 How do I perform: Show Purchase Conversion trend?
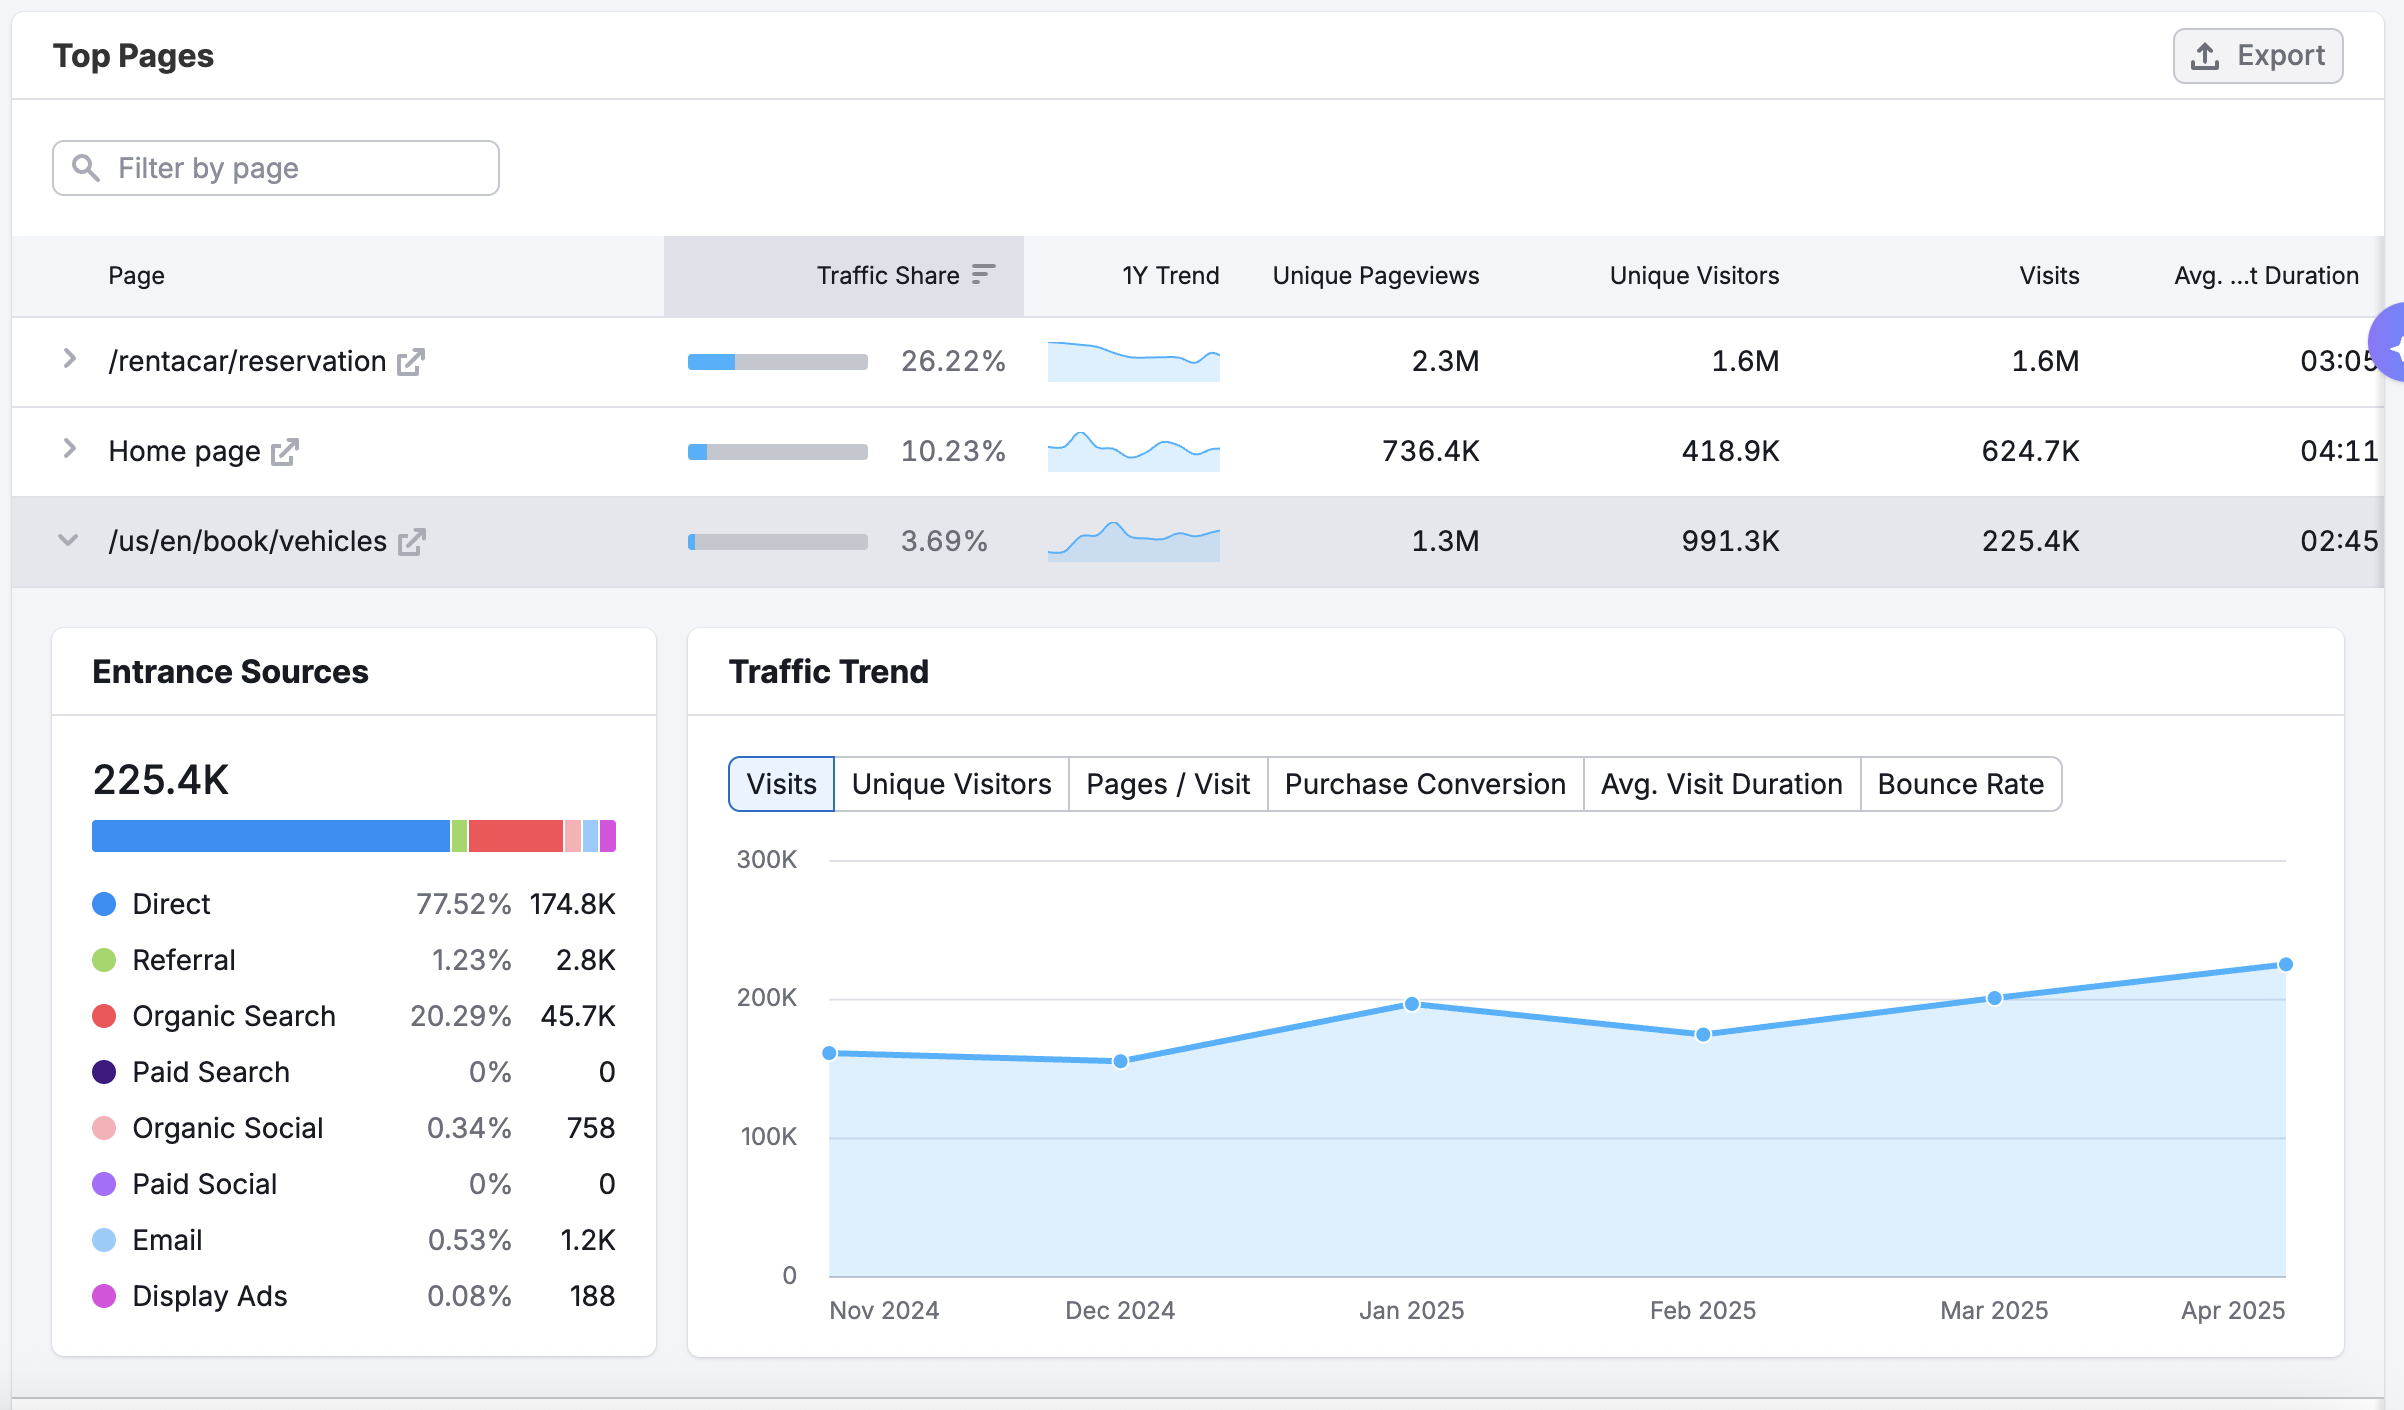pos(1425,784)
